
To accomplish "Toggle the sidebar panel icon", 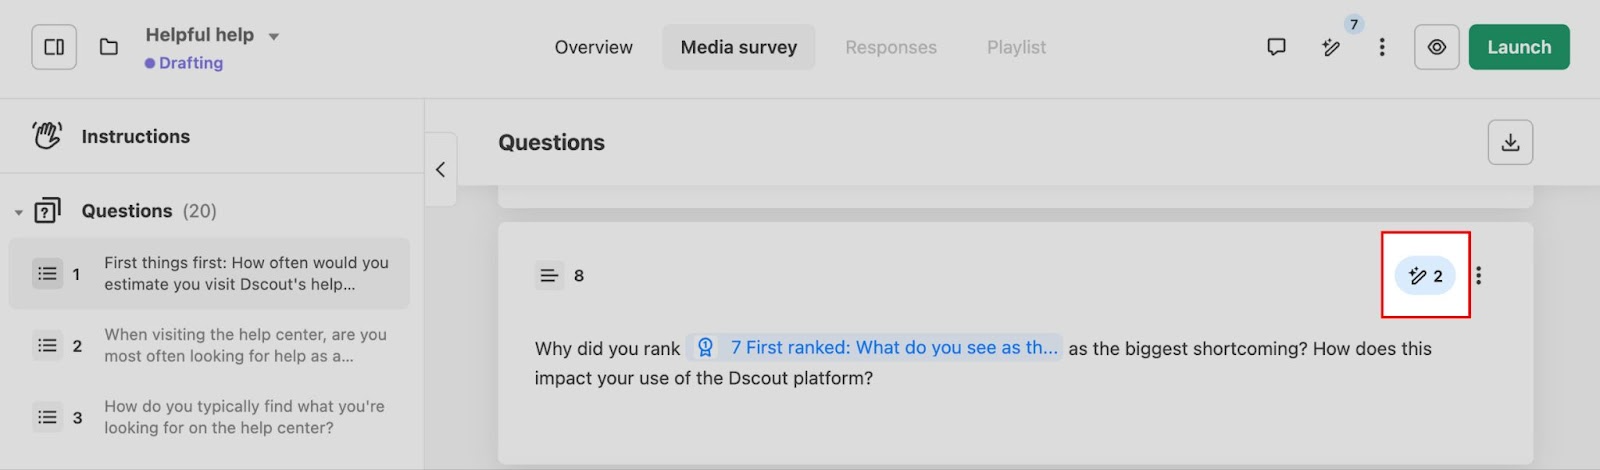I will pyautogui.click(x=54, y=47).
